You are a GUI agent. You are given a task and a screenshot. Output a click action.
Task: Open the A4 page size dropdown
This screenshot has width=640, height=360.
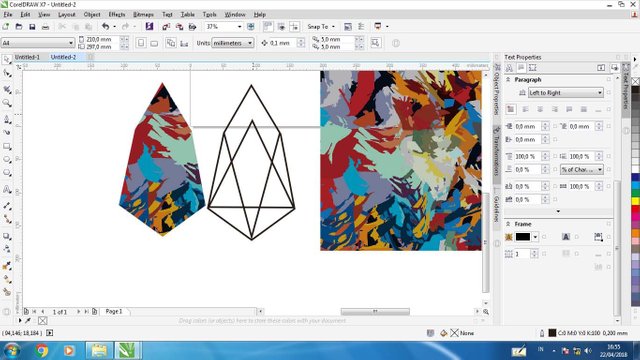click(x=70, y=43)
